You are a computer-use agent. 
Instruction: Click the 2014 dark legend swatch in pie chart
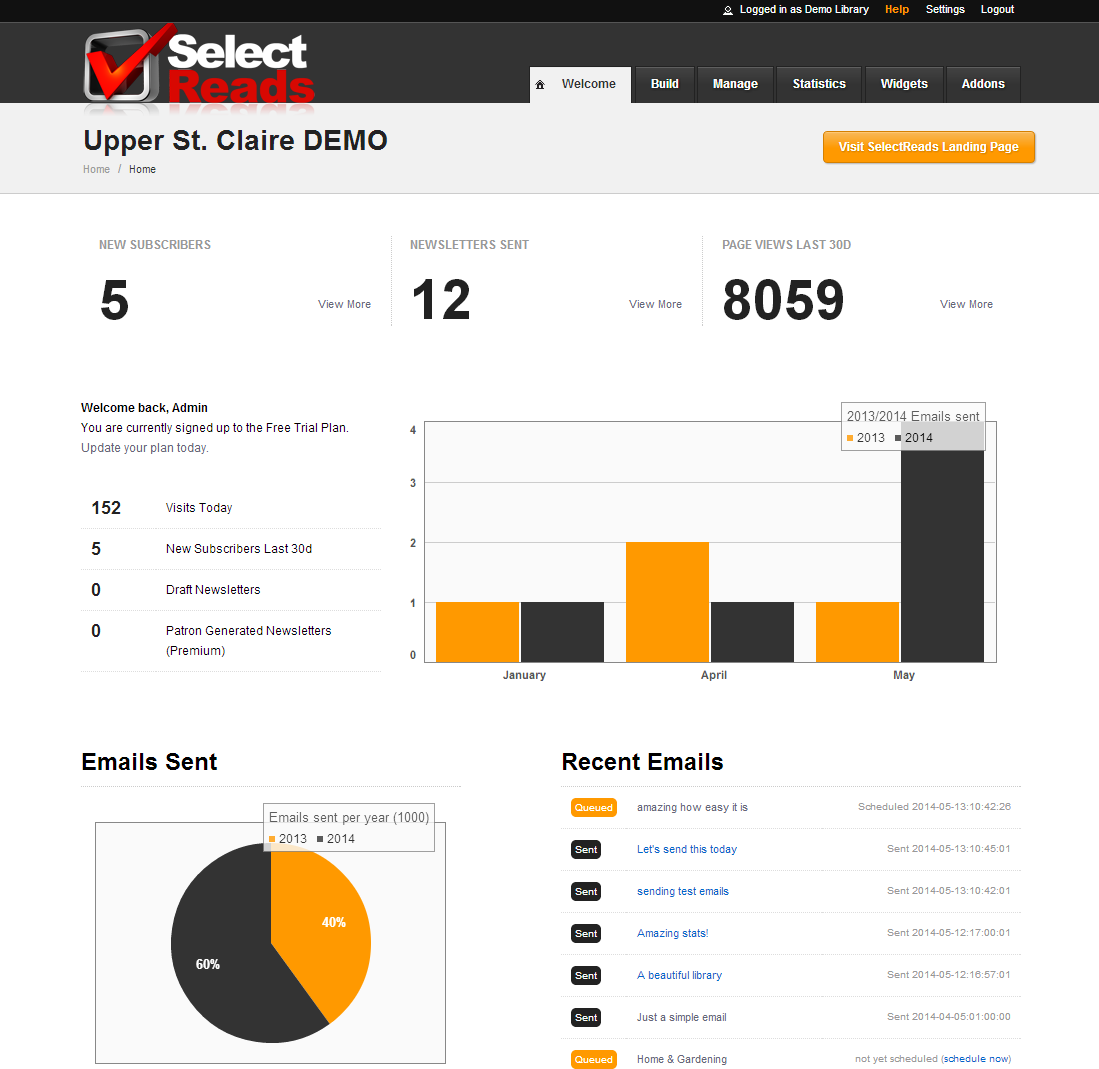pos(320,839)
